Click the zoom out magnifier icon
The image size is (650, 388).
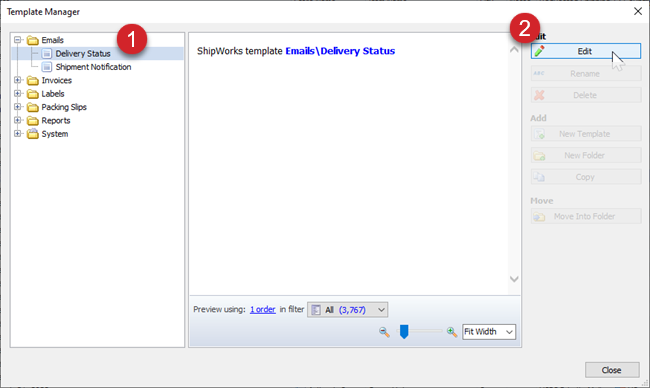(x=384, y=332)
